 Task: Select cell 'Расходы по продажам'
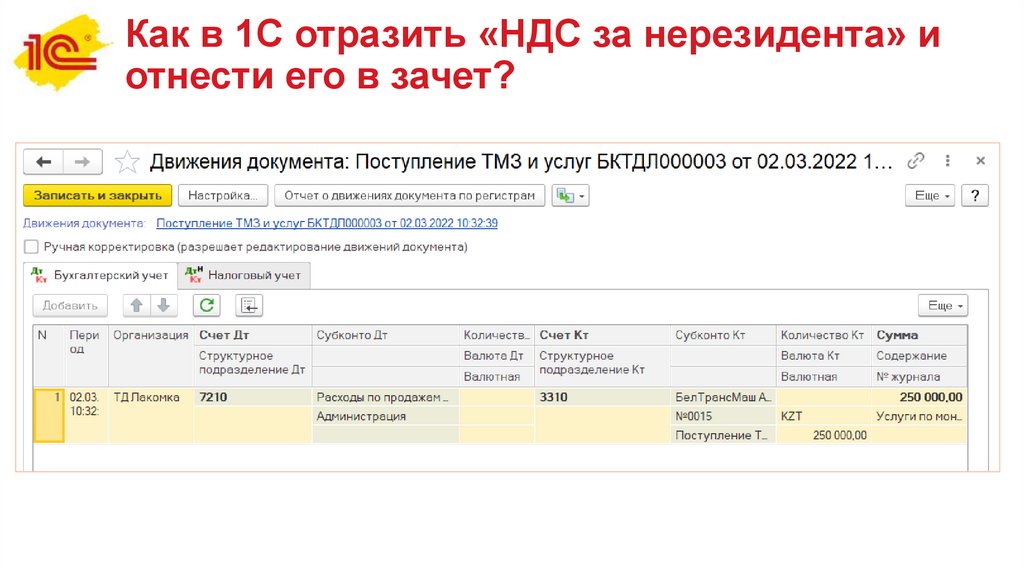click(x=385, y=397)
